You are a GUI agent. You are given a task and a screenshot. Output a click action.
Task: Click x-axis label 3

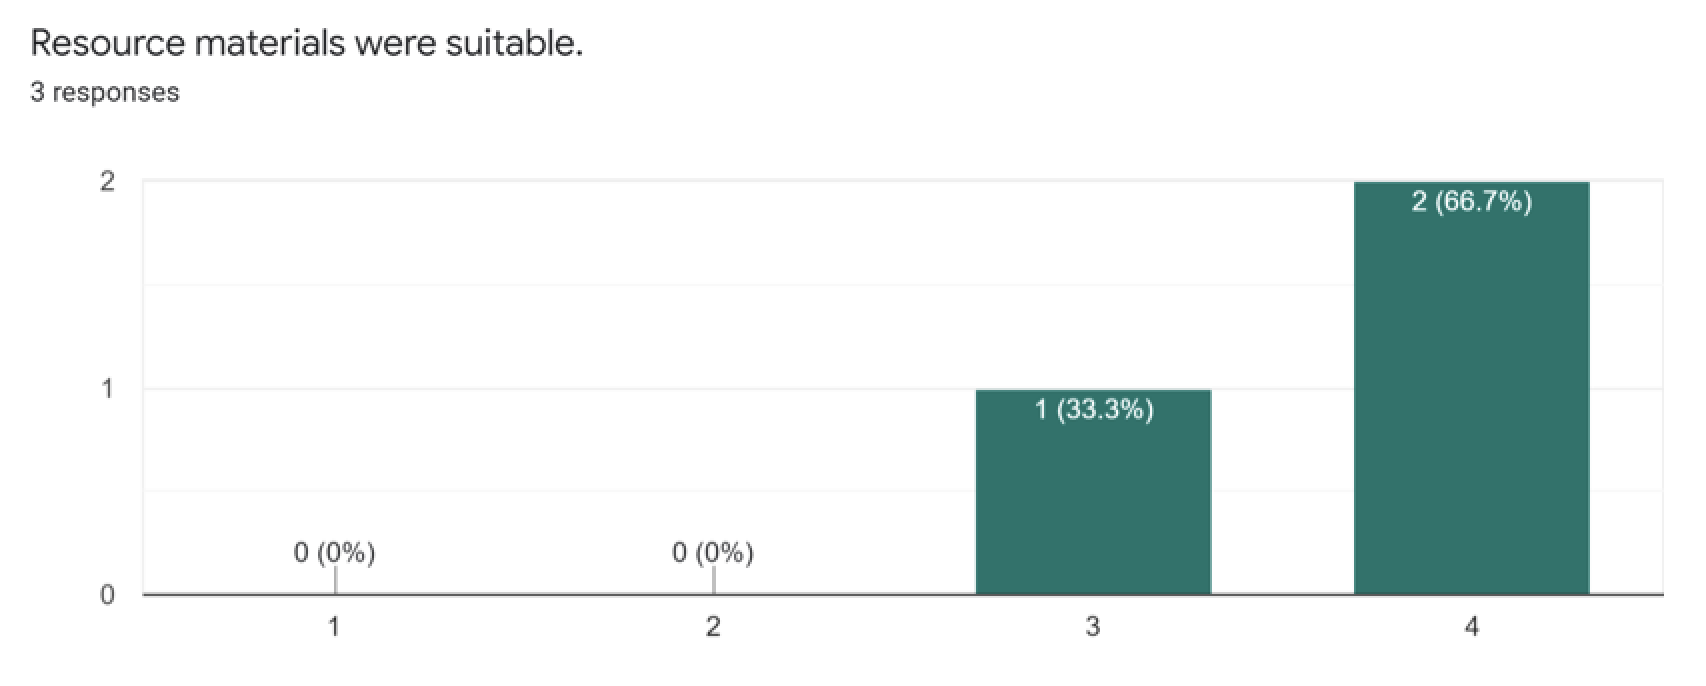pyautogui.click(x=1093, y=627)
